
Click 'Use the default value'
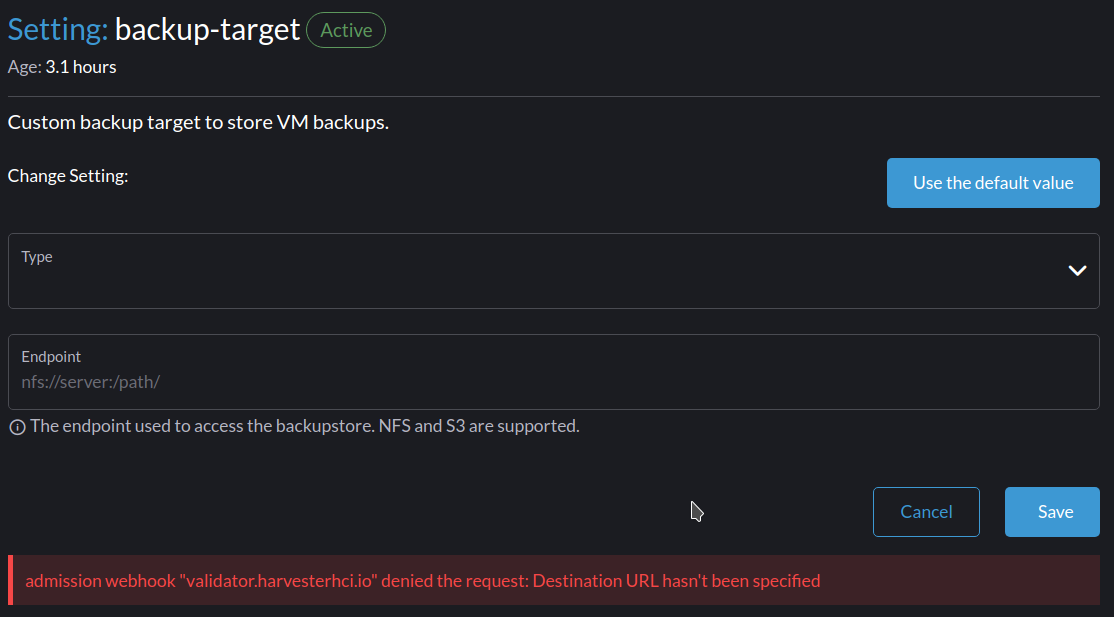(992, 182)
